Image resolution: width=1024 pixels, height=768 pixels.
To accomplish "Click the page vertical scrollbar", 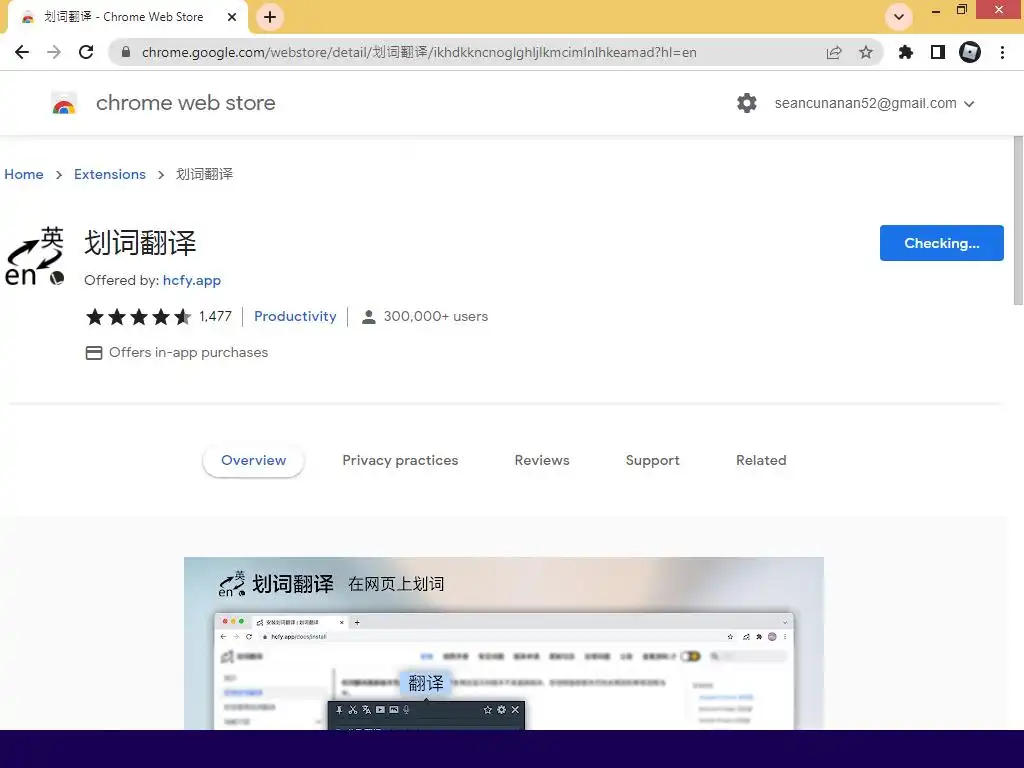I will coord(1018,220).
